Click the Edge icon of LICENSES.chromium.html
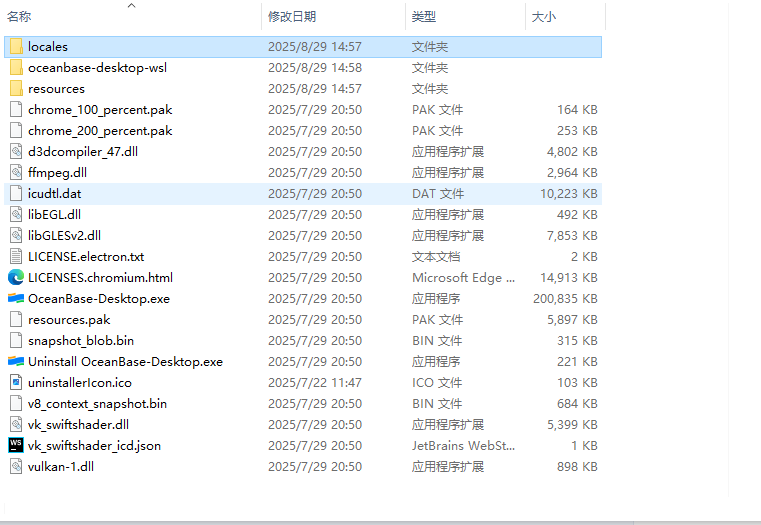The width and height of the screenshot is (761, 525). 16,278
